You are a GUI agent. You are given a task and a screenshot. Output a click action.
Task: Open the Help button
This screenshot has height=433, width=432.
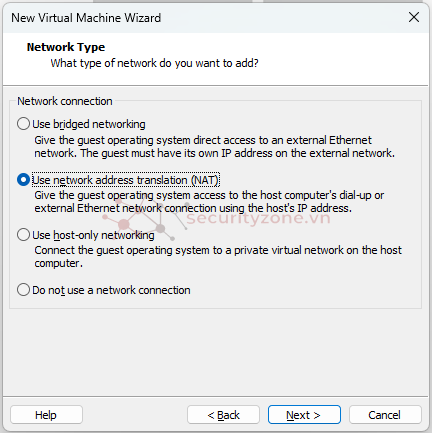pyautogui.click(x=46, y=415)
